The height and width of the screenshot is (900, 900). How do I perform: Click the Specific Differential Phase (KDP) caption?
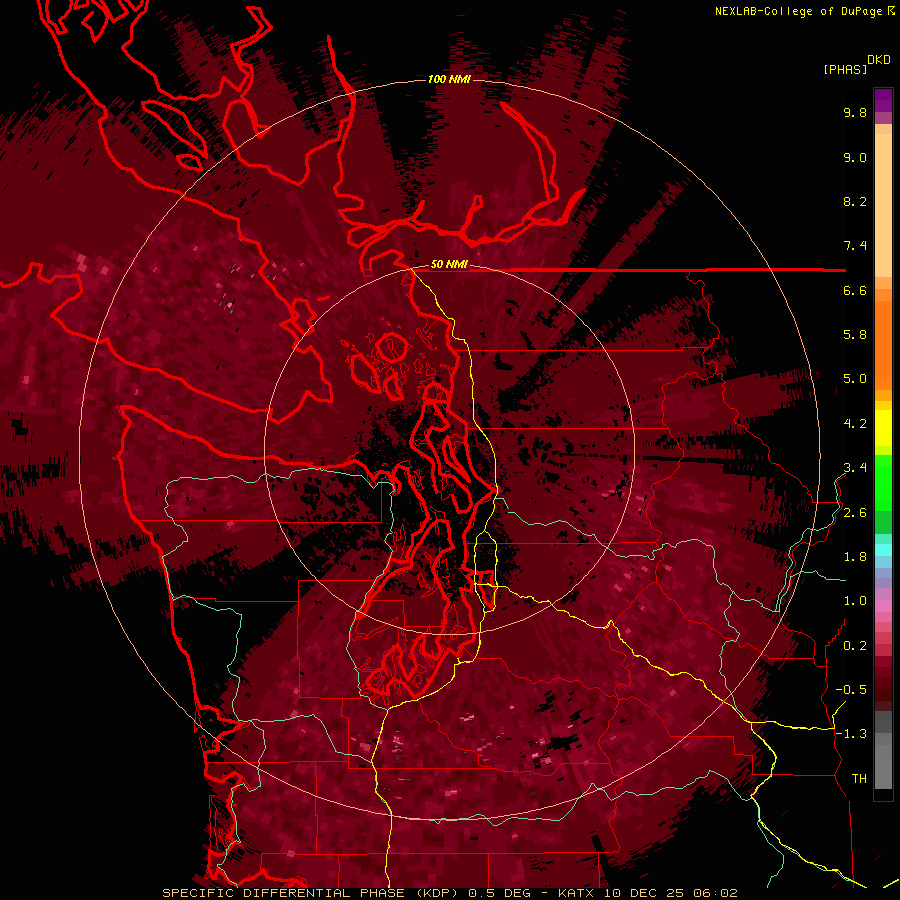pos(310,893)
